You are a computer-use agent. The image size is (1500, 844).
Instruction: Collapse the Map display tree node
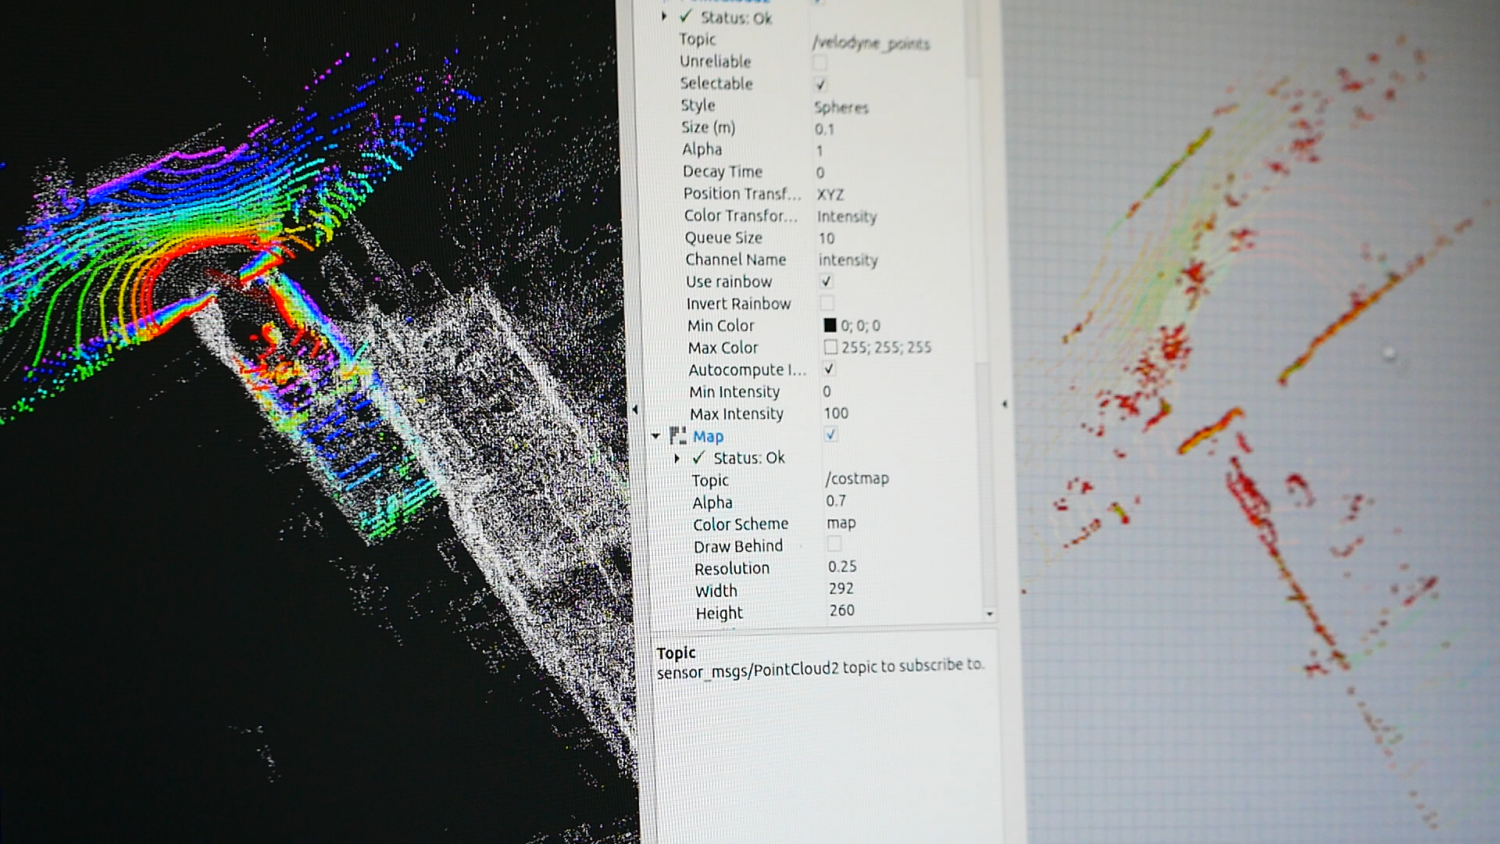click(656, 436)
